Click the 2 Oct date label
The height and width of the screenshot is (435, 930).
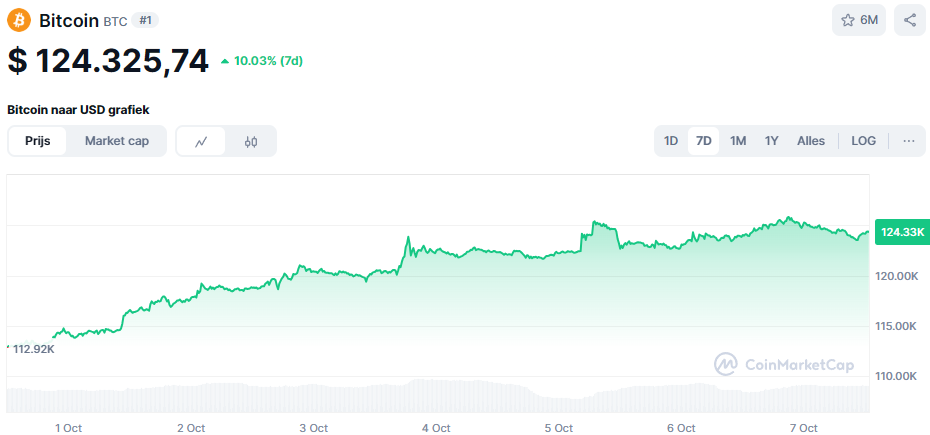tap(191, 428)
